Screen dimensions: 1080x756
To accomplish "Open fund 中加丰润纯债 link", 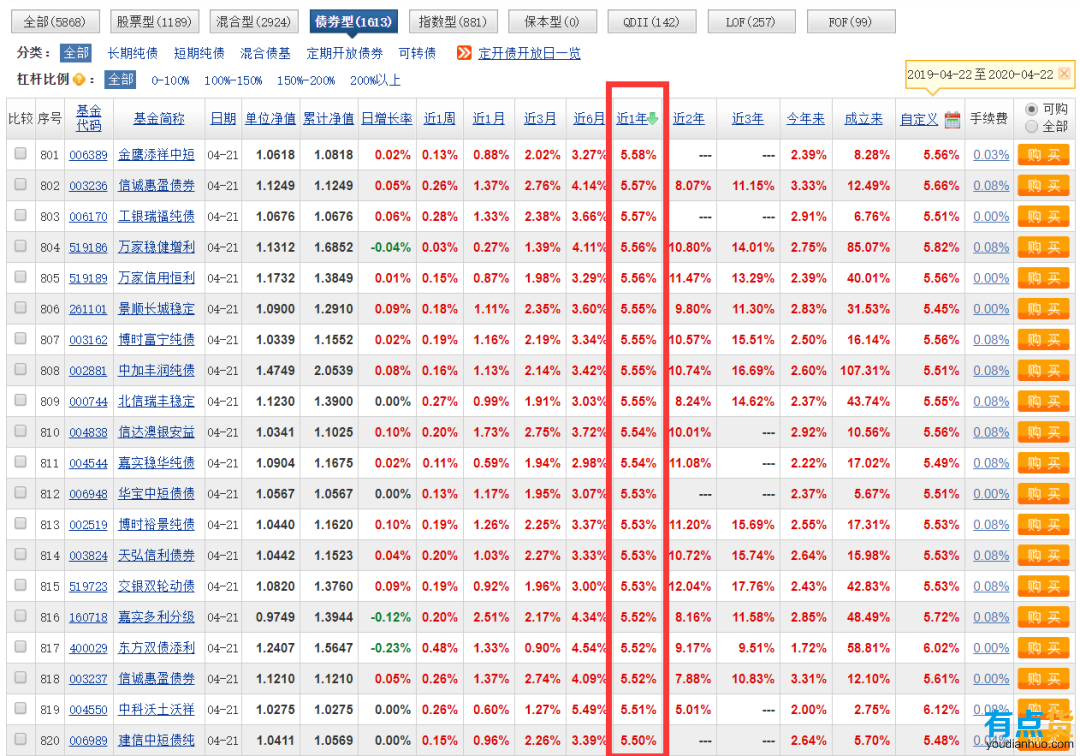I will [156, 370].
